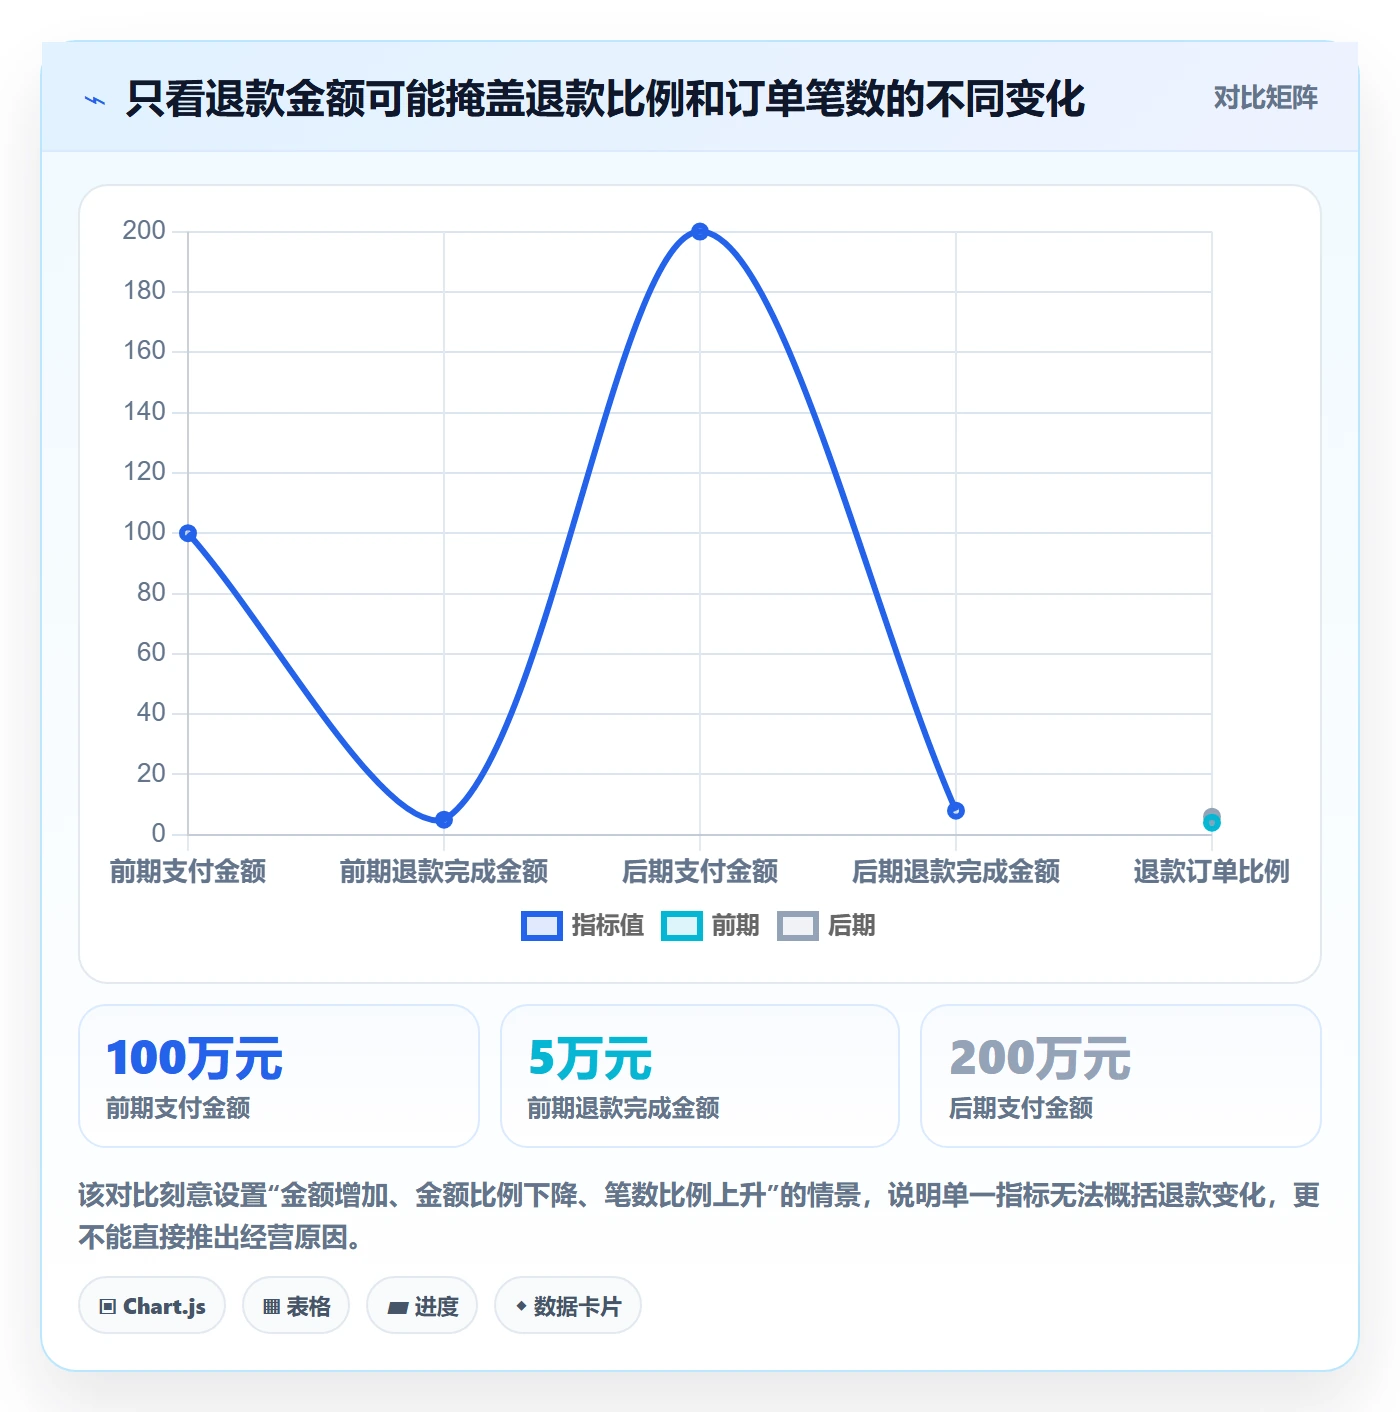Select the 表格 tag
This screenshot has height=1412, width=1400.
[x=296, y=1305]
